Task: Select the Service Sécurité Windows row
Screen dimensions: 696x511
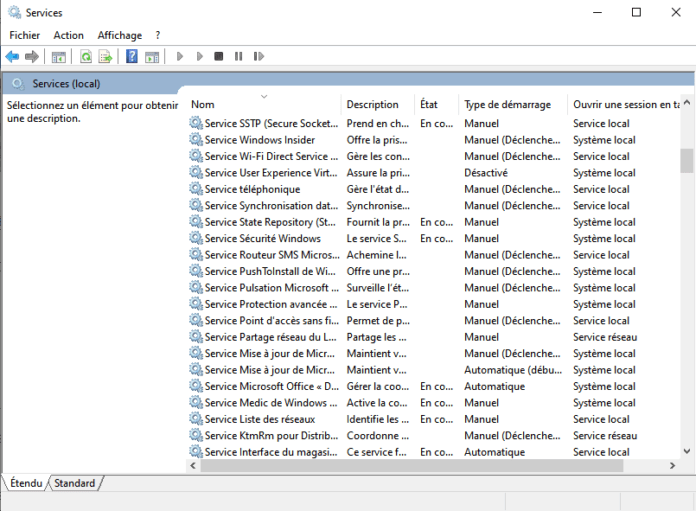Action: pyautogui.click(x=262, y=239)
